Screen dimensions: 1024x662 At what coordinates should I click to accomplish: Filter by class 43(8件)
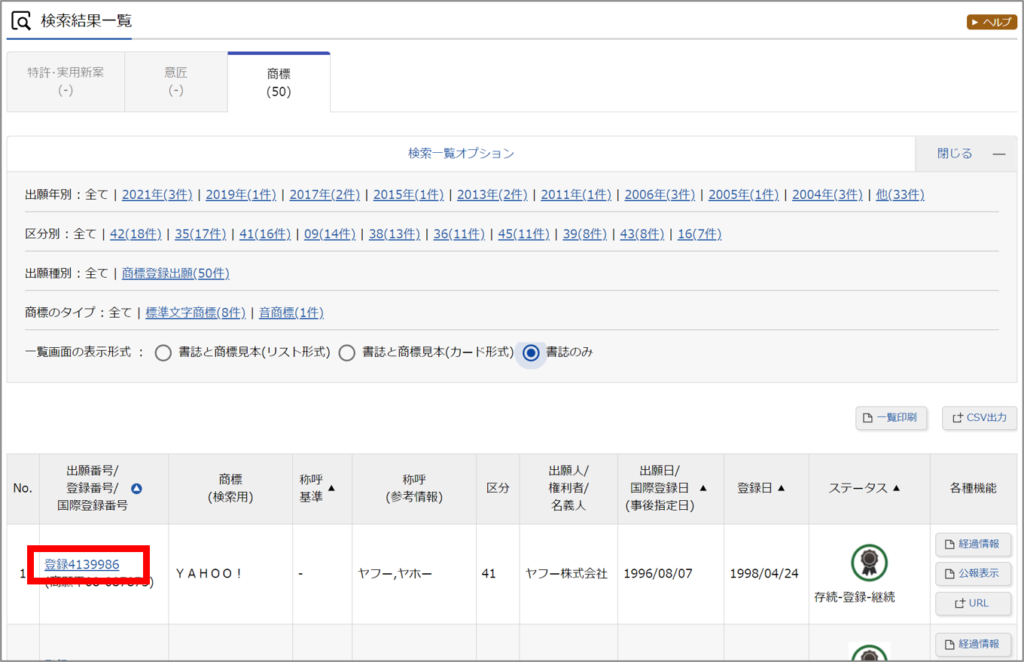pos(642,234)
